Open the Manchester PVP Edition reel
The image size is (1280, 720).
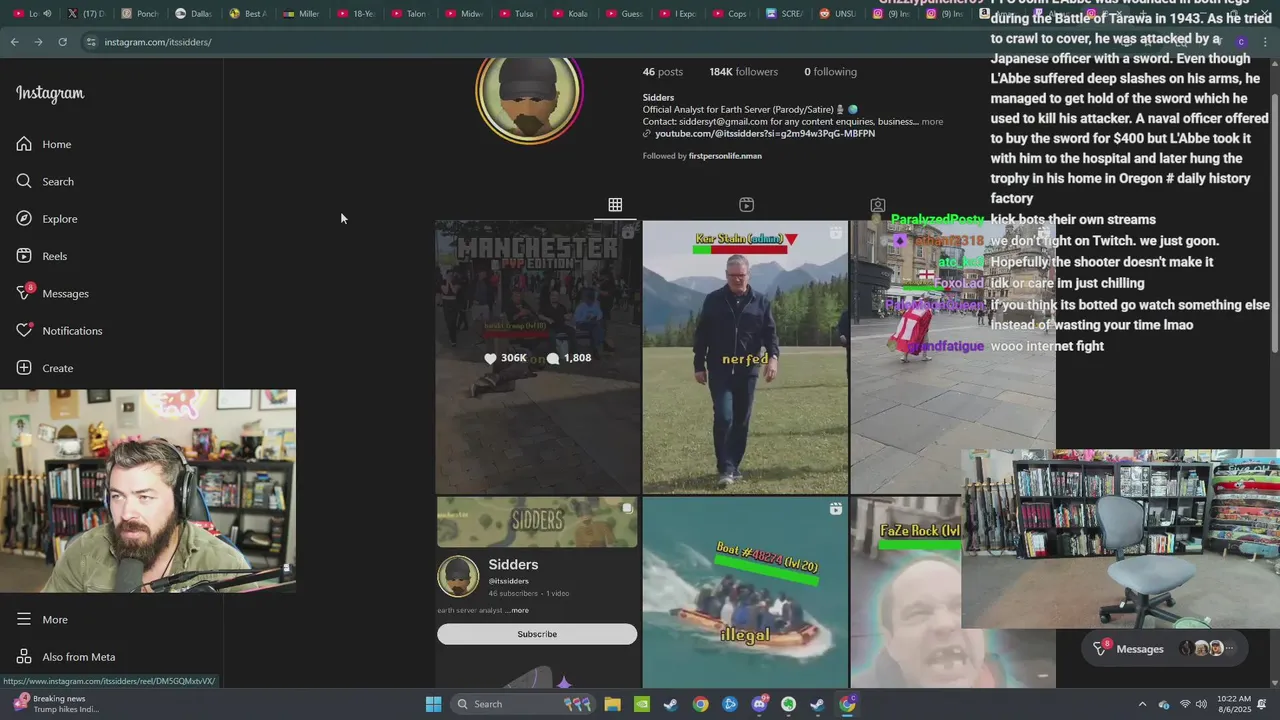[538, 357]
